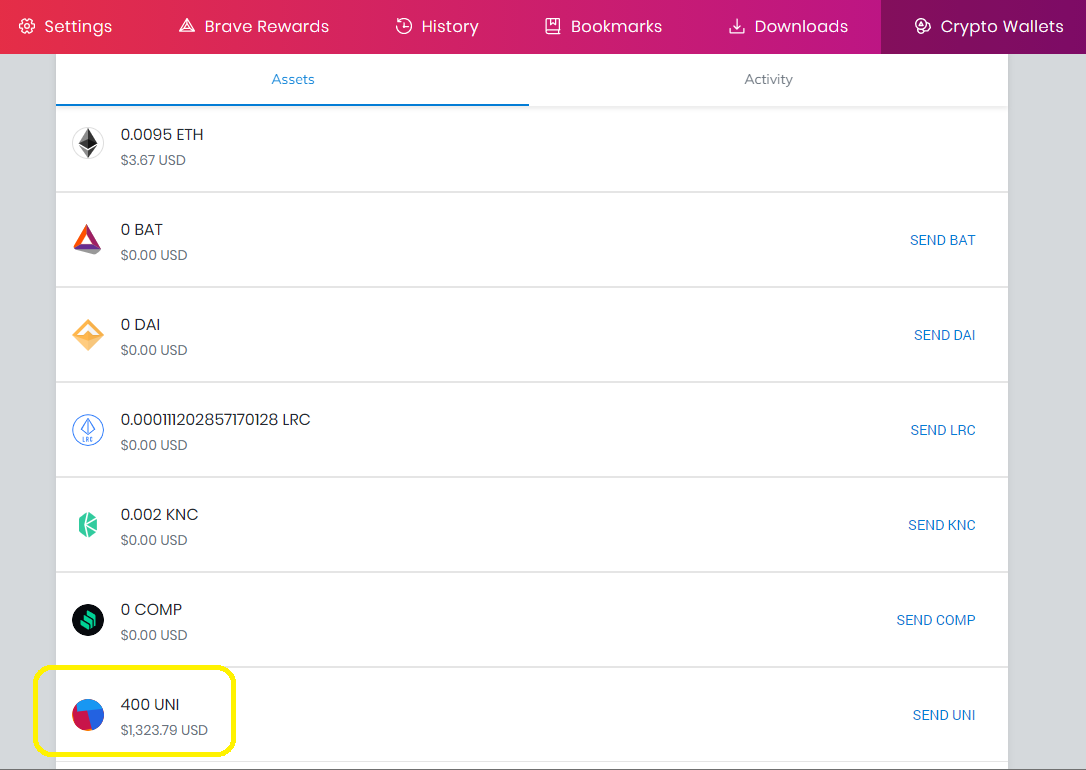
Task: Open the Bookmarks page
Action: point(604,26)
